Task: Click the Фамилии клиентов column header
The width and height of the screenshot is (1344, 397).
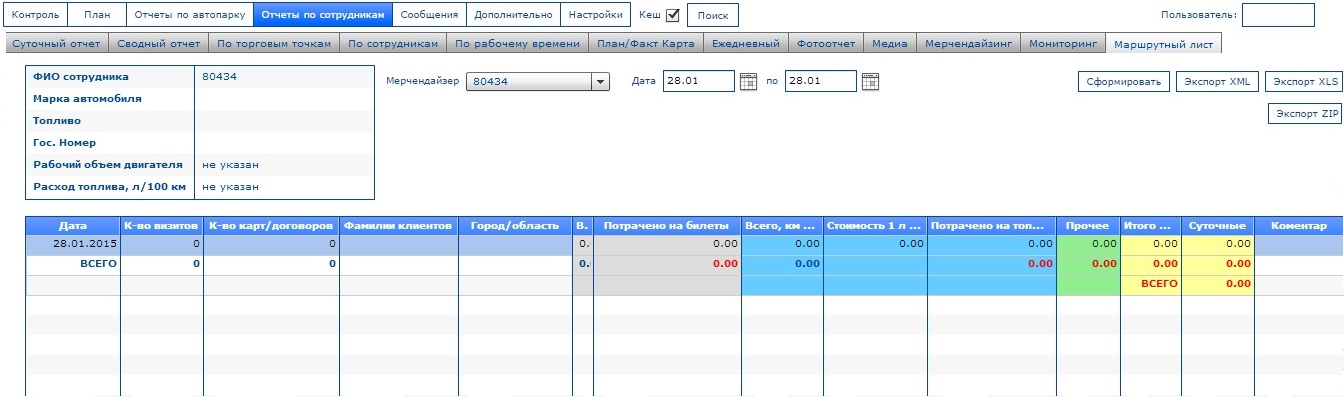Action: 399,226
